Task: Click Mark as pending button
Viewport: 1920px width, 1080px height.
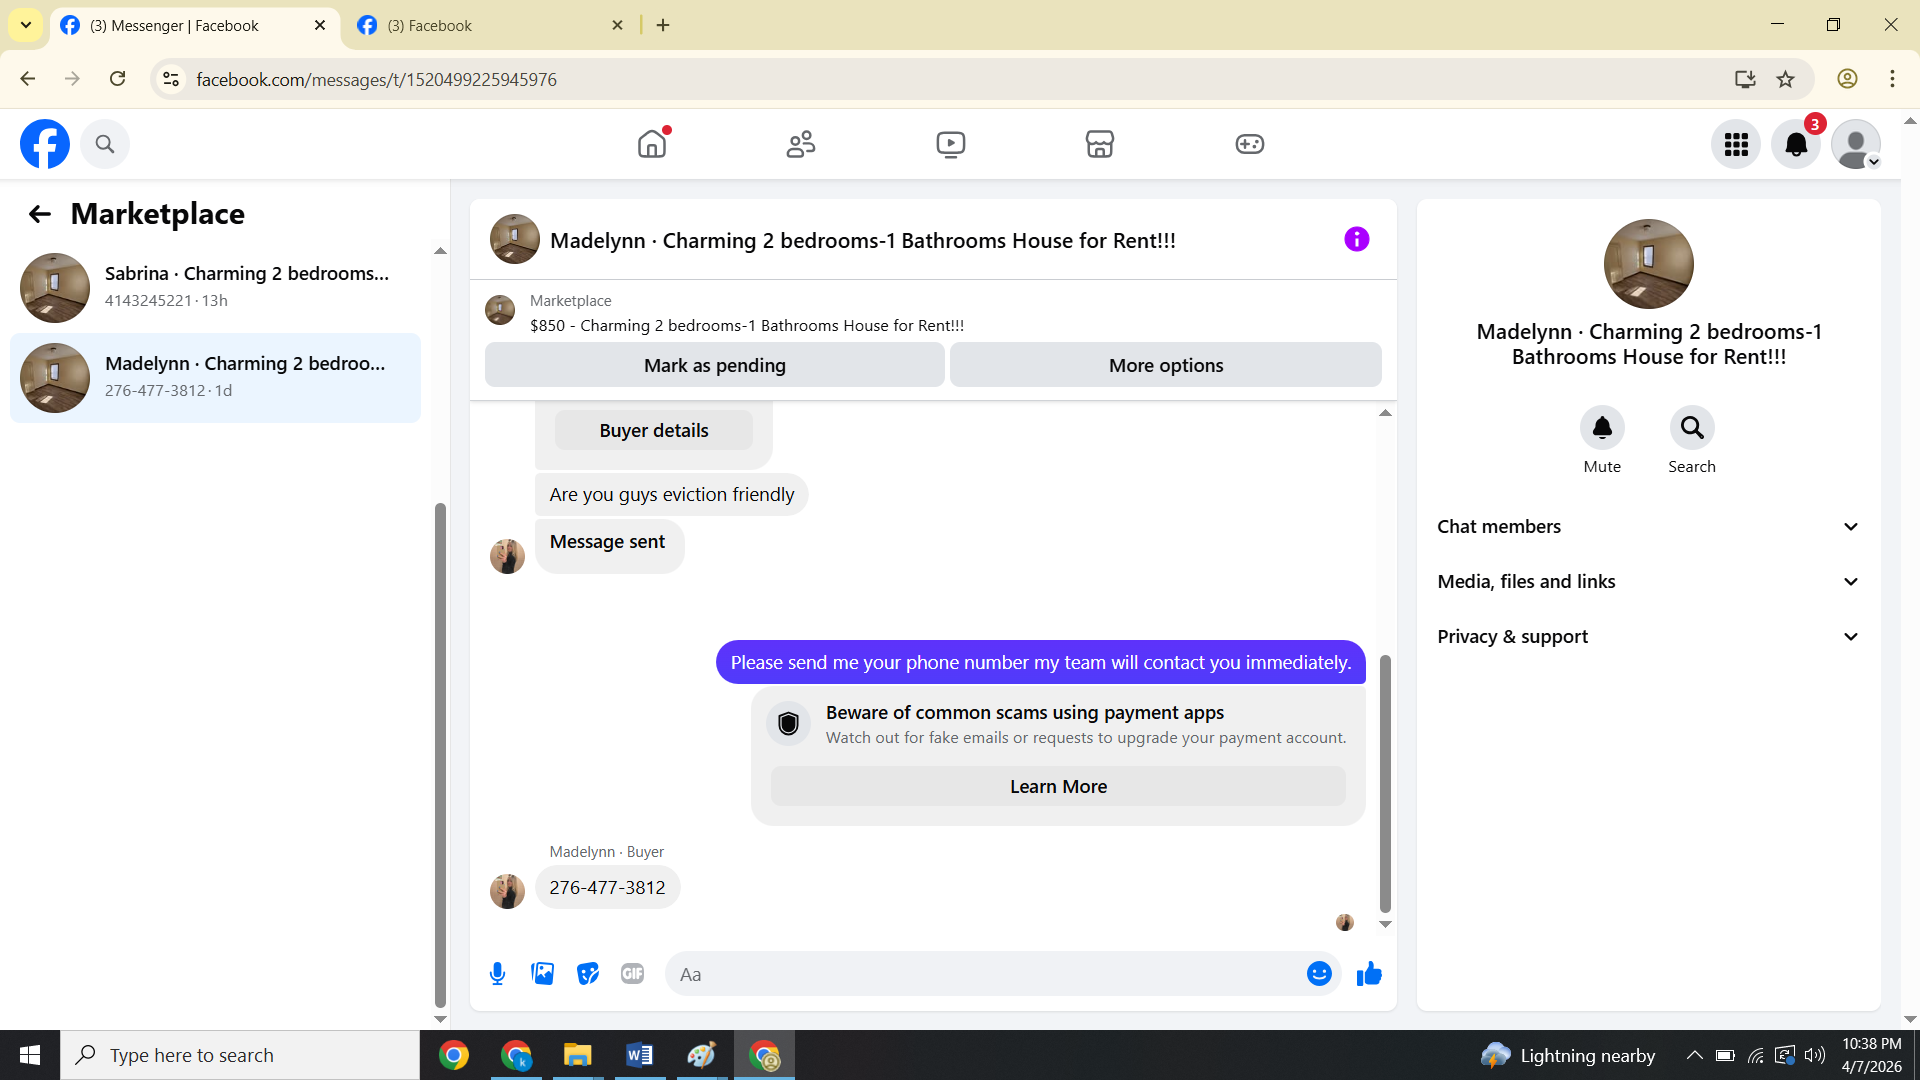Action: (714, 365)
